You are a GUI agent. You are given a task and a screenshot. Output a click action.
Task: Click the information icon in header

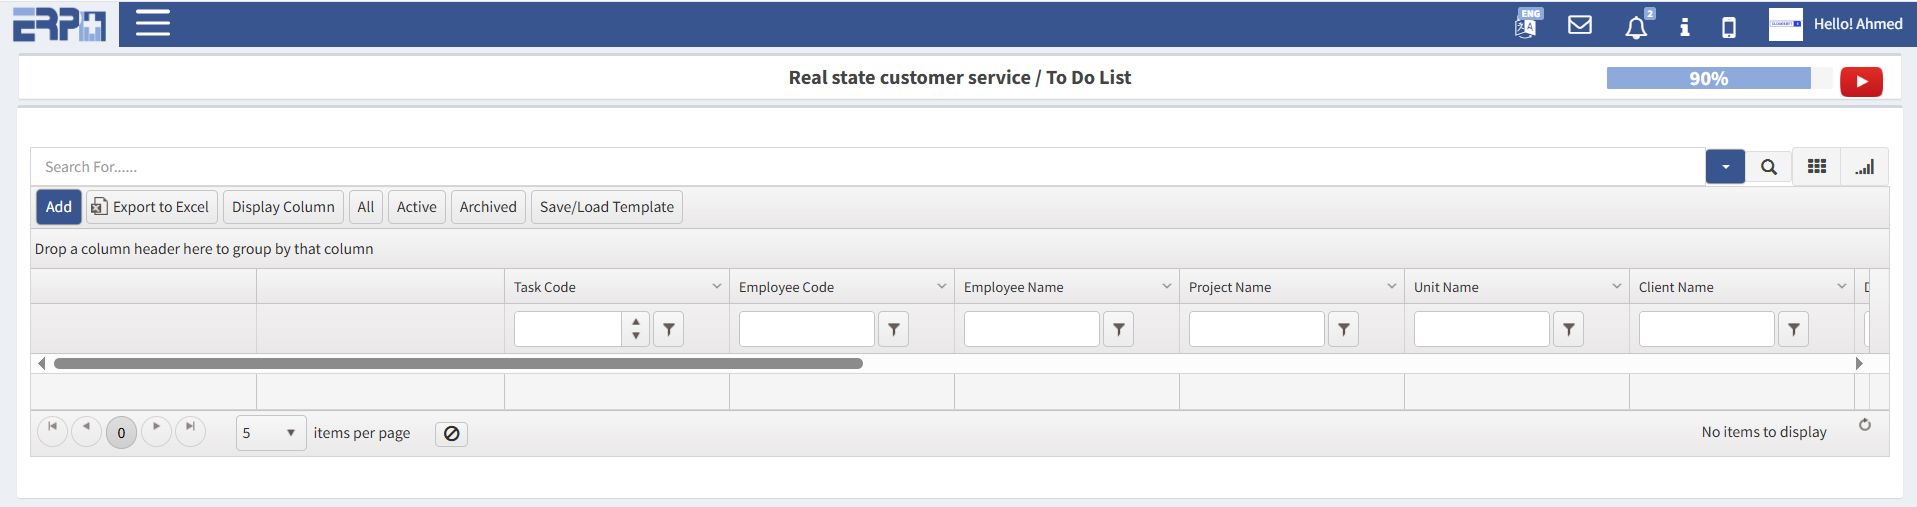pos(1685,27)
